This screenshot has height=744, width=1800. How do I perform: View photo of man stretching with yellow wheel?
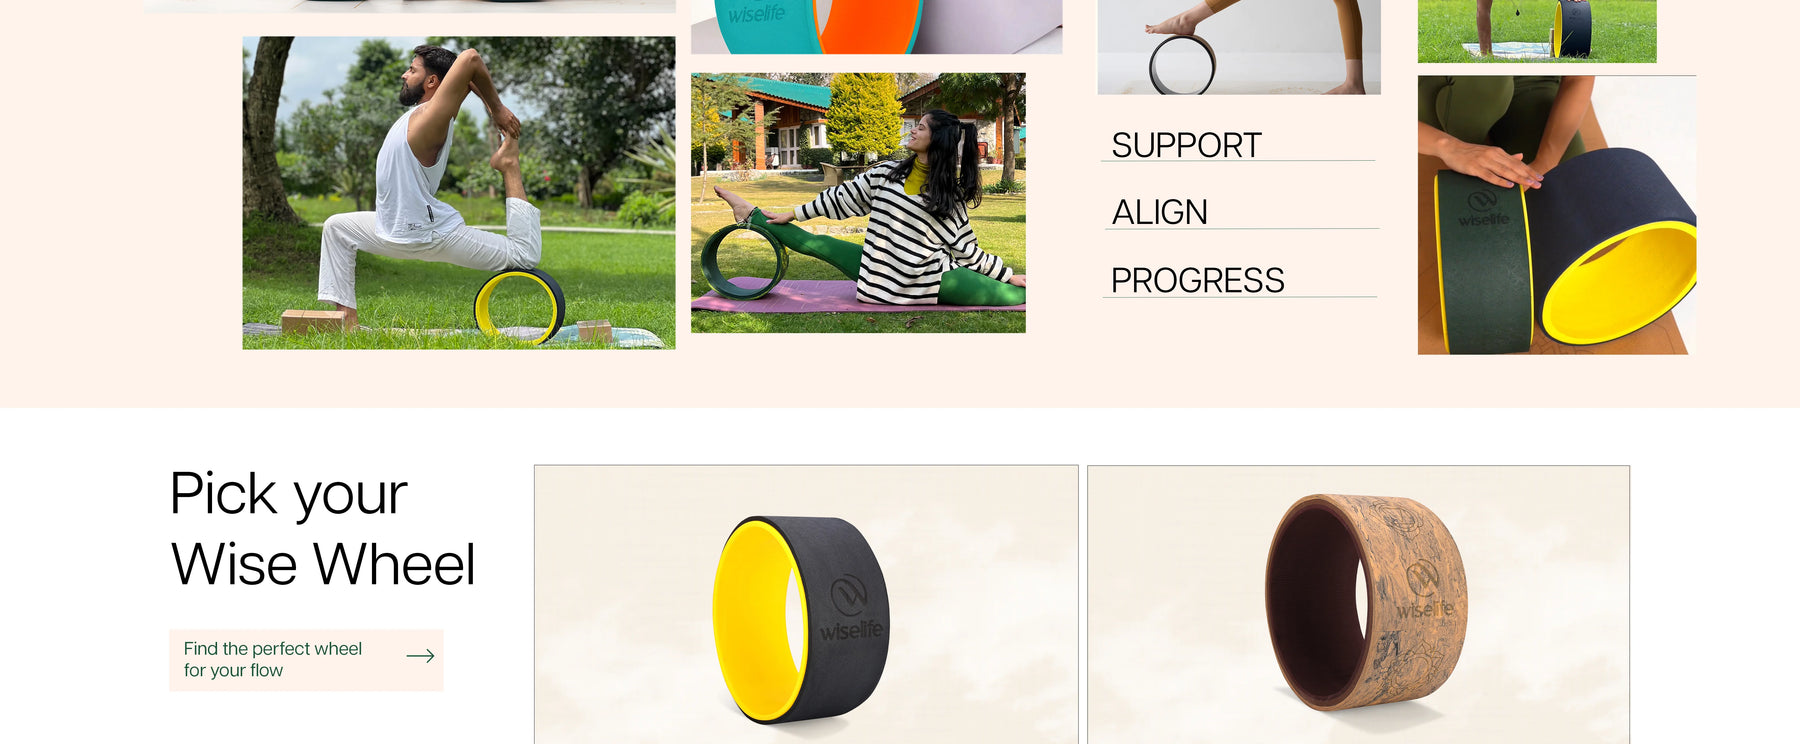[459, 193]
